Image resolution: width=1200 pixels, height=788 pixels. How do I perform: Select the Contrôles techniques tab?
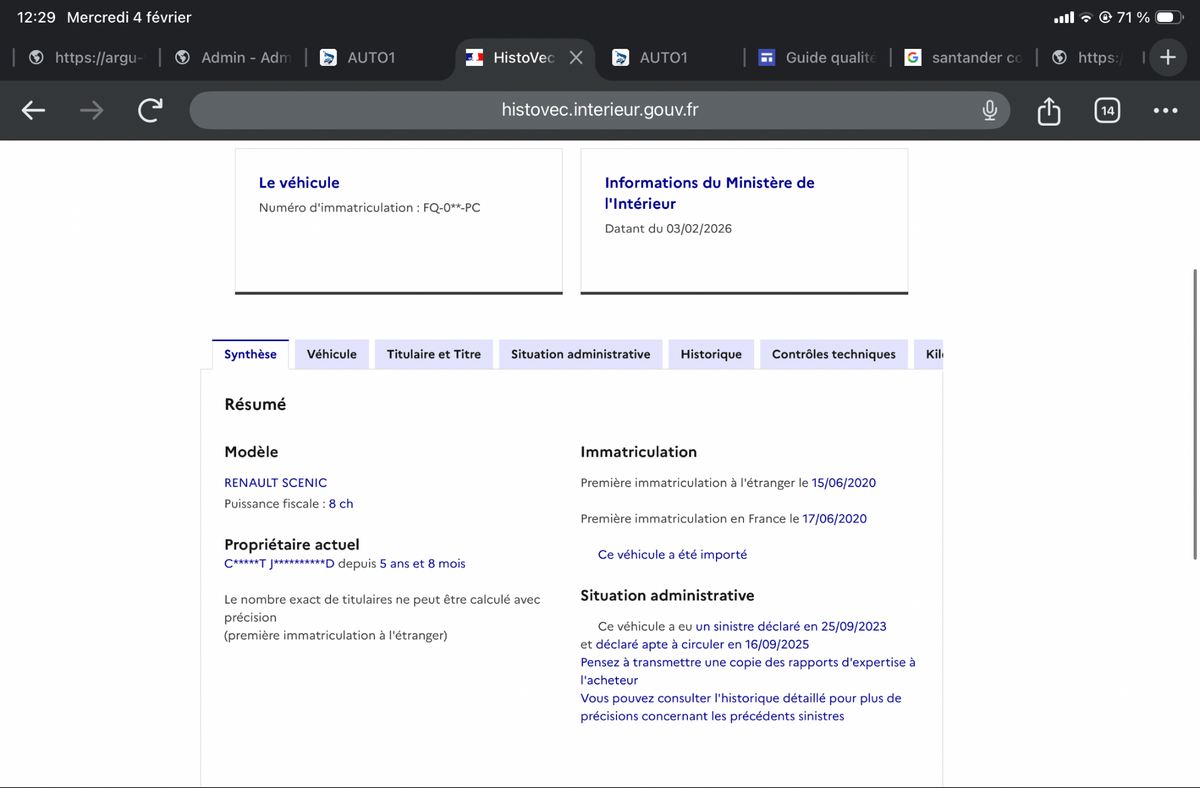point(833,353)
